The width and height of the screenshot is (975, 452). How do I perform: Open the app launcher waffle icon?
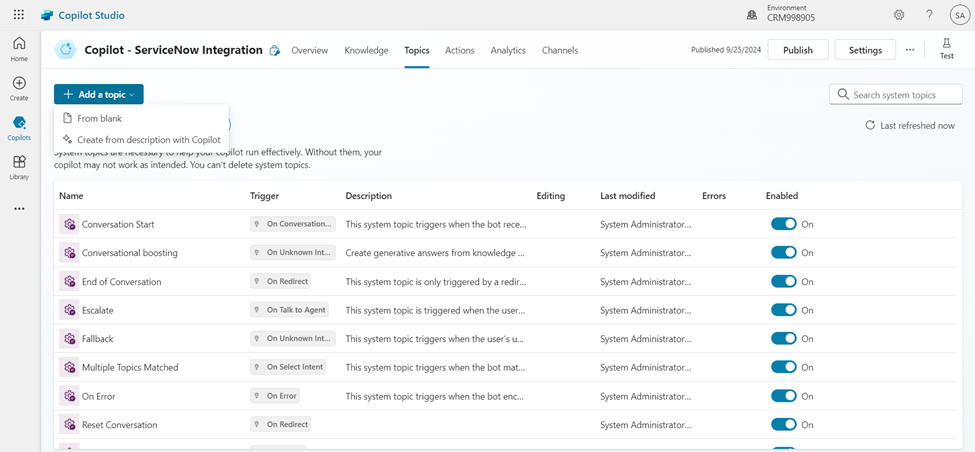click(x=19, y=15)
